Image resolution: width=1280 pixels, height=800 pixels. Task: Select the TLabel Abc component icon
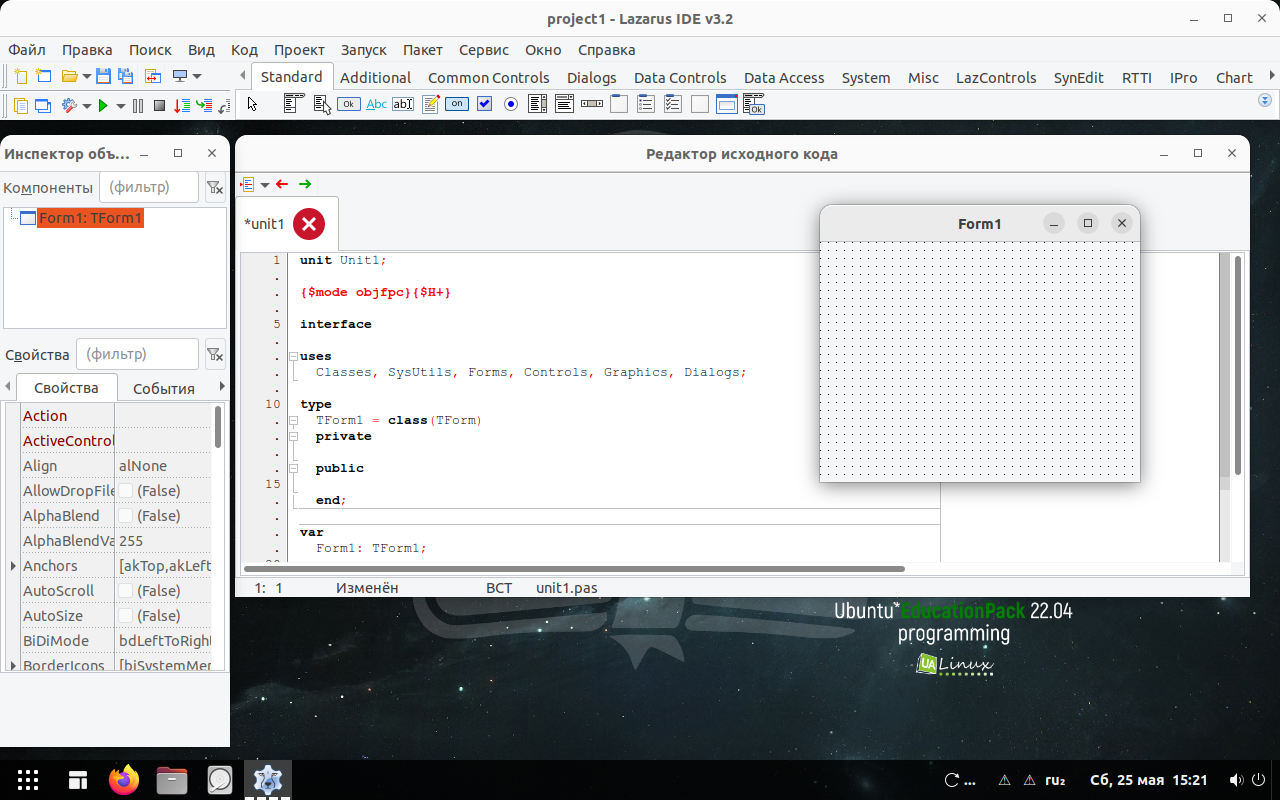[377, 104]
